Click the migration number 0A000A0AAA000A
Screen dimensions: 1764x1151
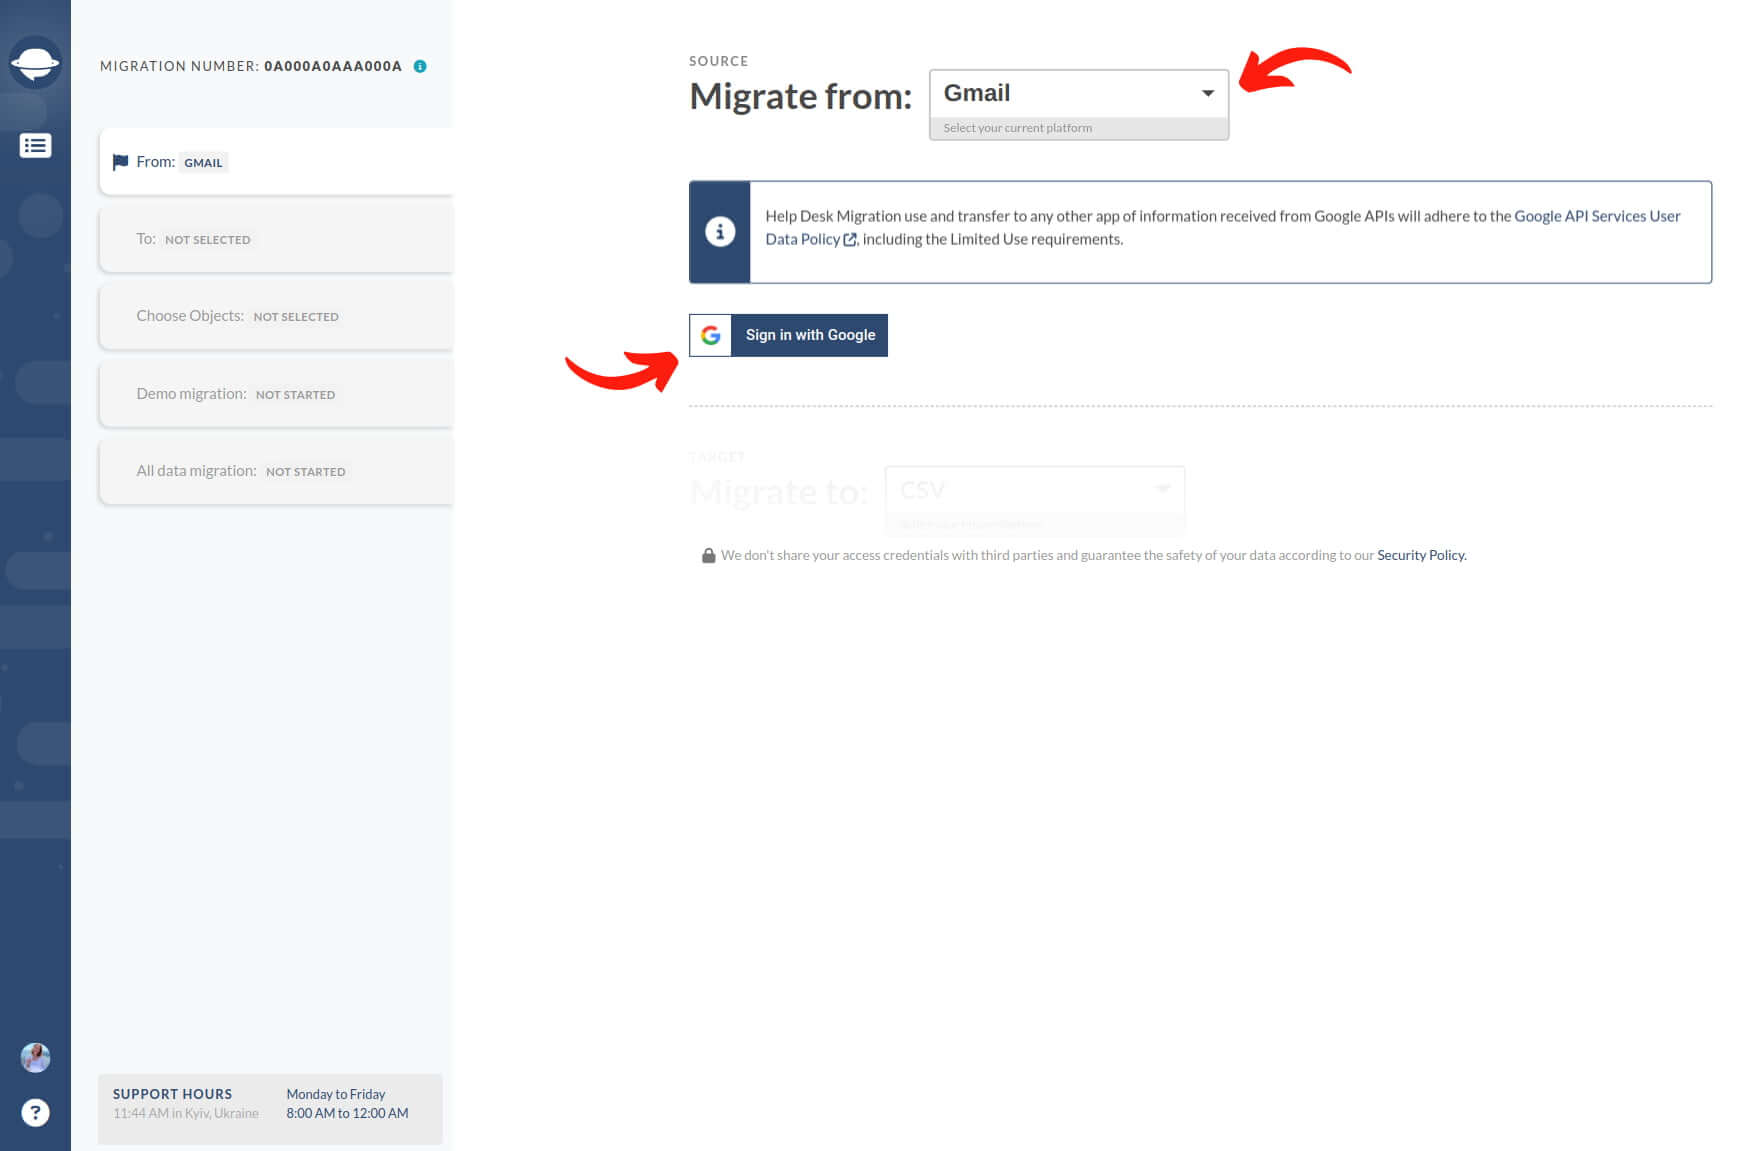pos(333,66)
